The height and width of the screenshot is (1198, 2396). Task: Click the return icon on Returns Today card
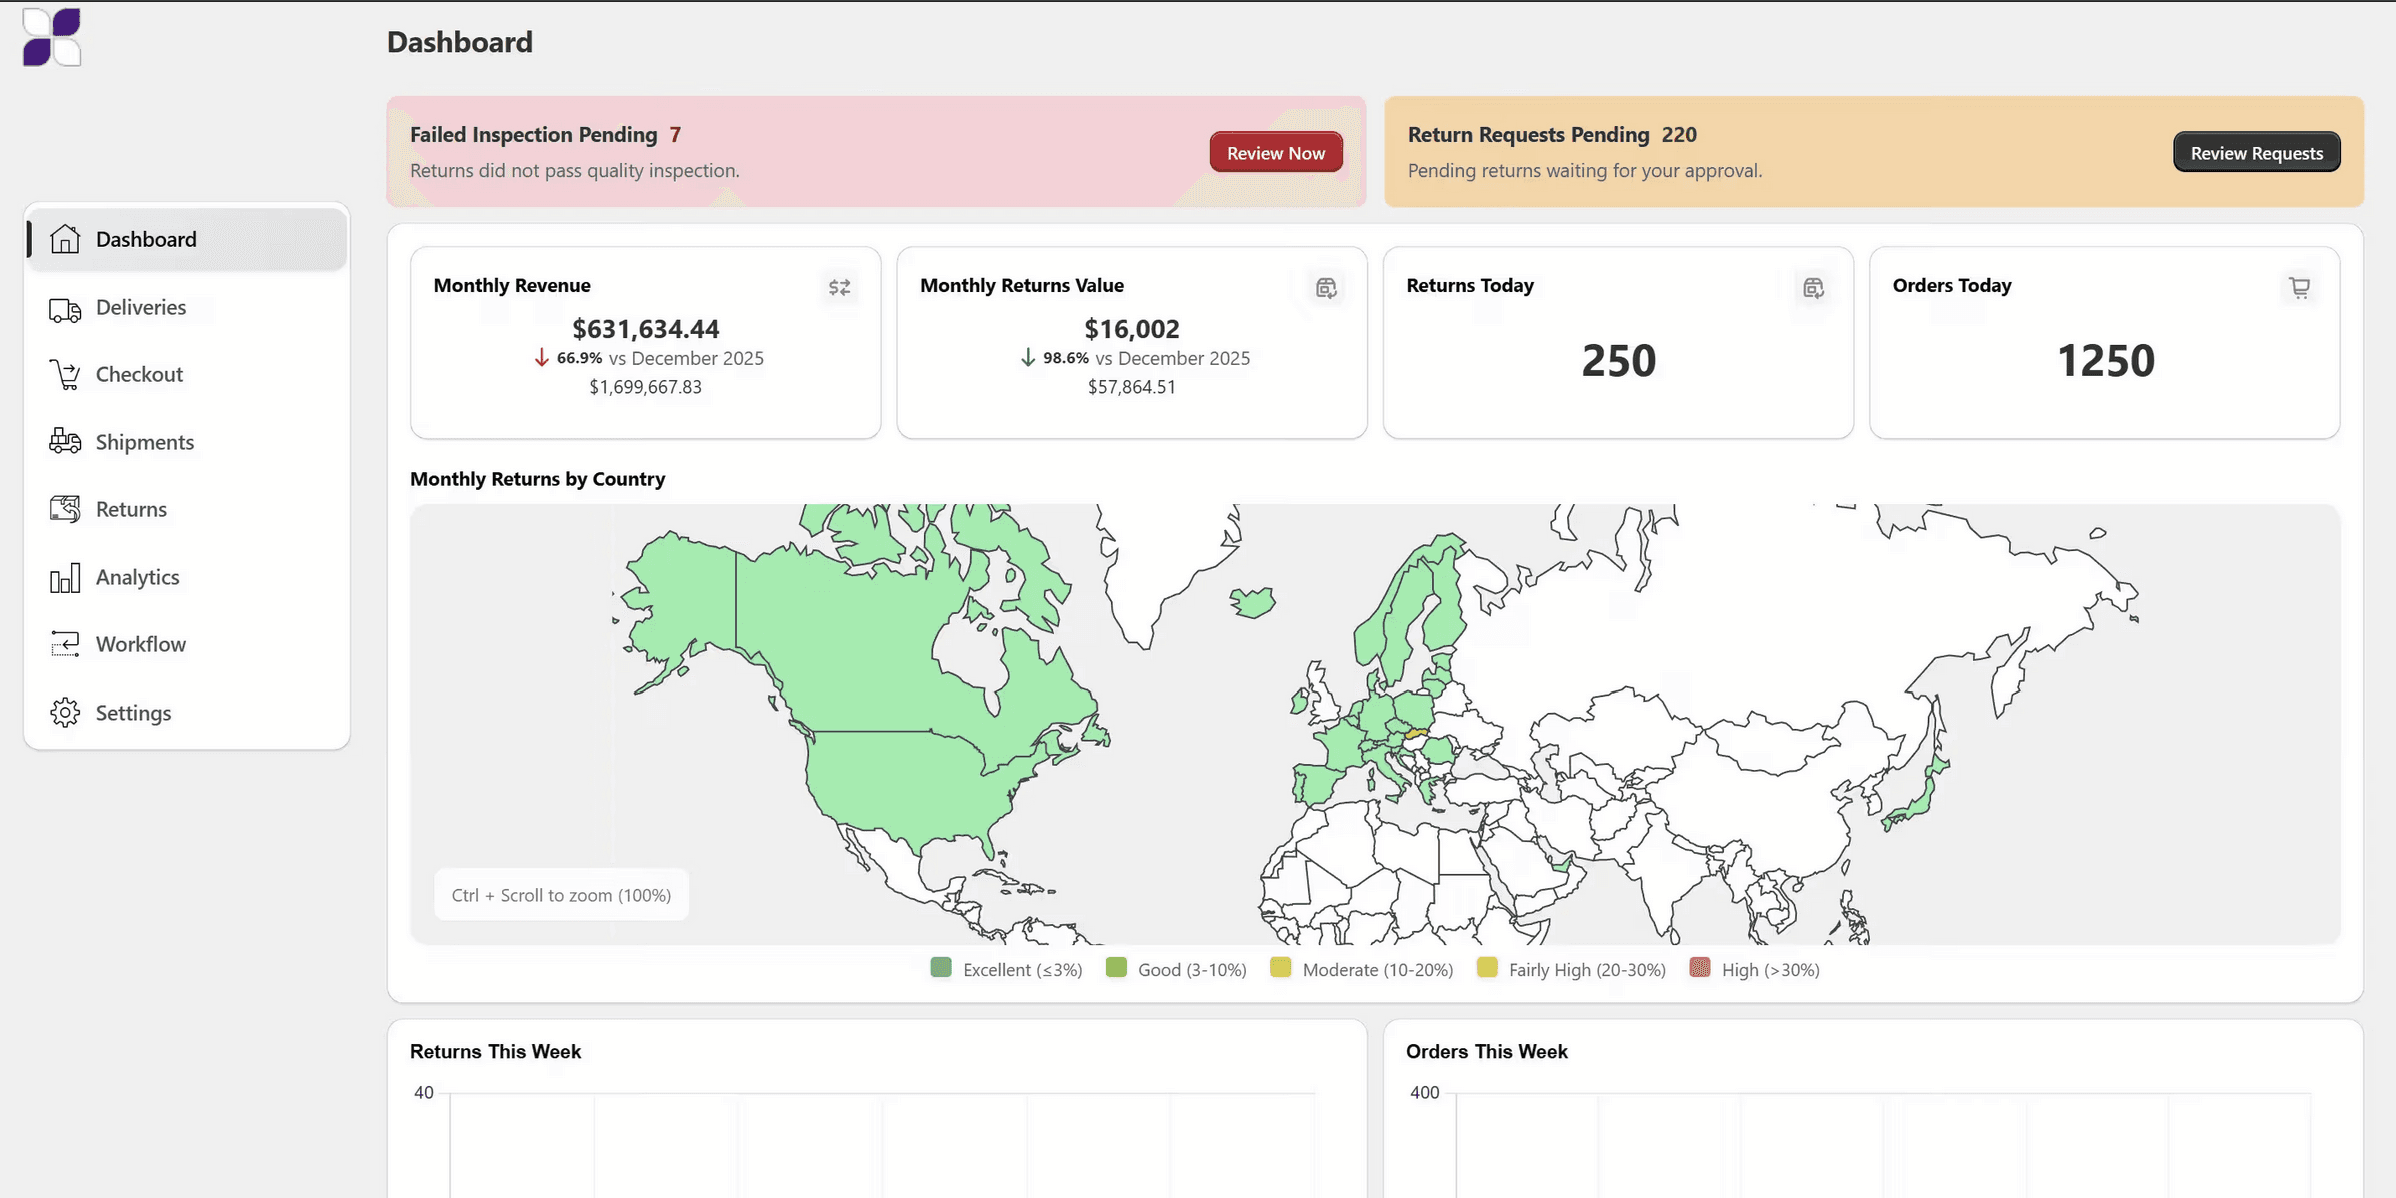pos(1813,288)
